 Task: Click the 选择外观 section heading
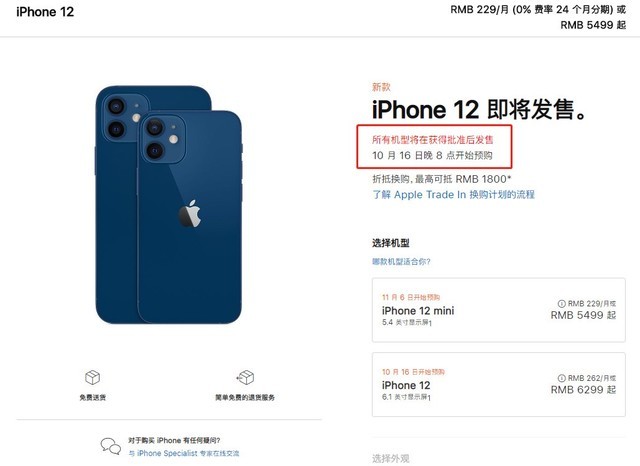click(391, 459)
